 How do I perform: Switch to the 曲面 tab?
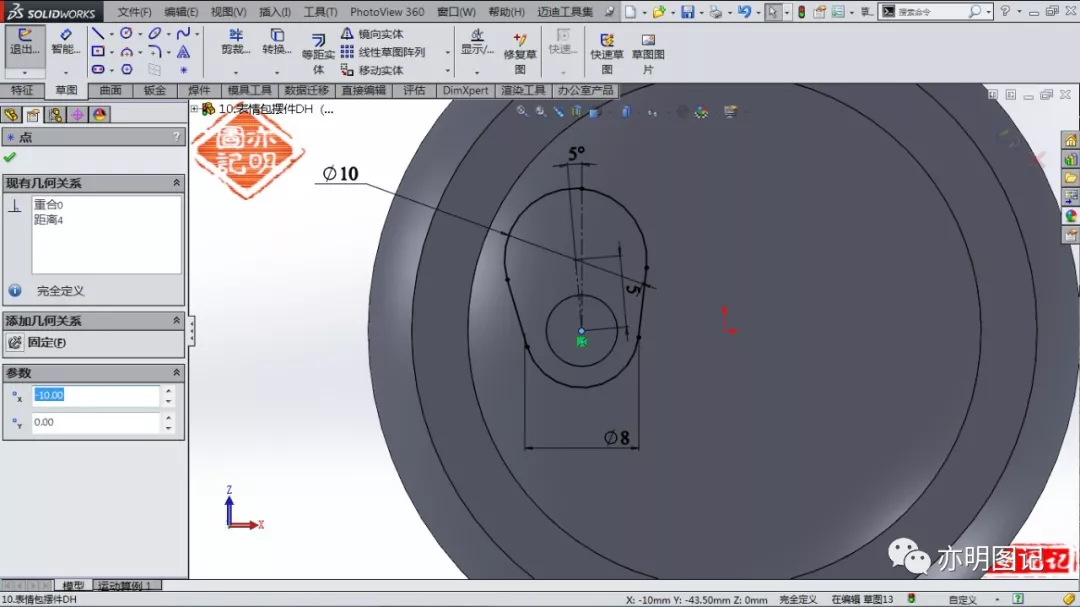(x=110, y=90)
